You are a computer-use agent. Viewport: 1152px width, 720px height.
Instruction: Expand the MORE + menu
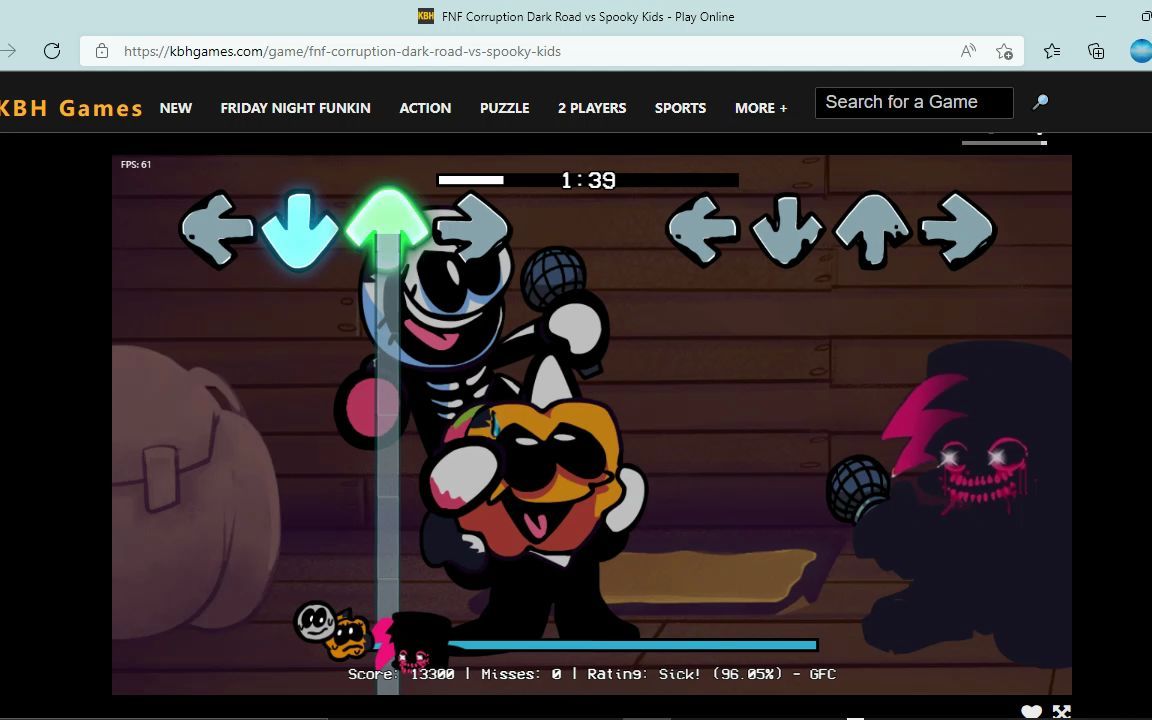click(761, 108)
